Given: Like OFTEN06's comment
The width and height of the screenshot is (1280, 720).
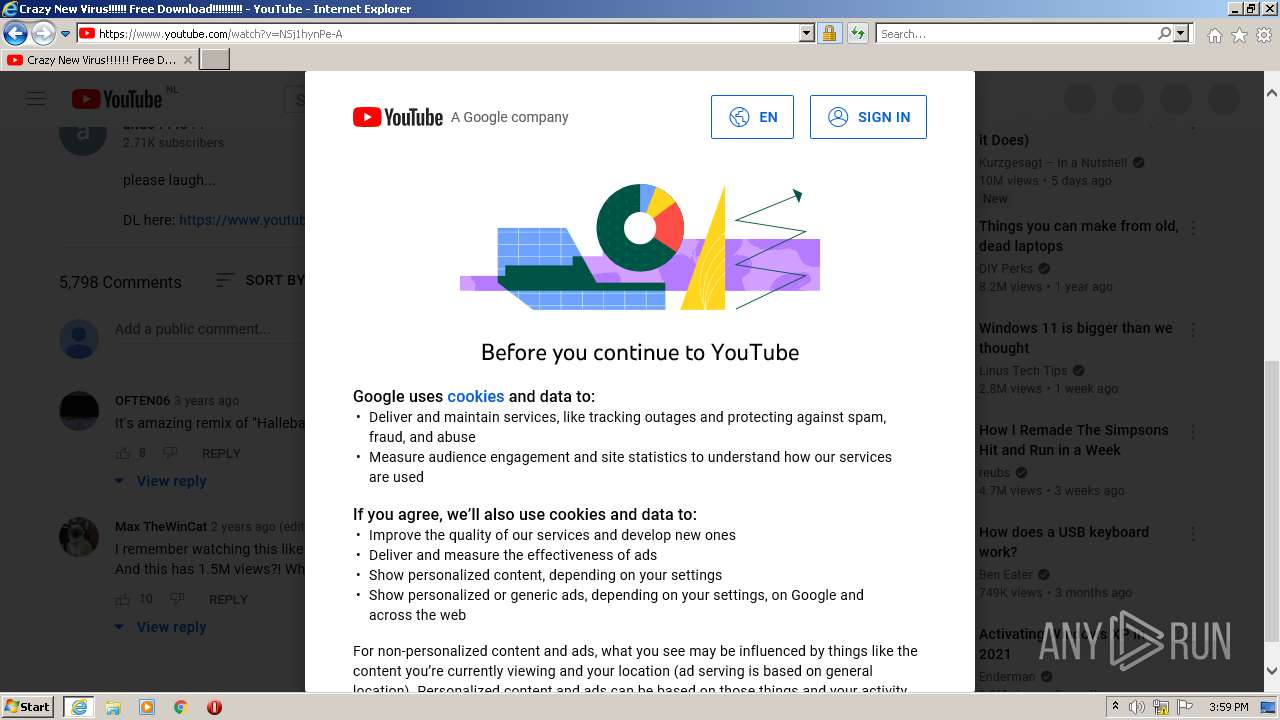Looking at the screenshot, I should click(123, 453).
